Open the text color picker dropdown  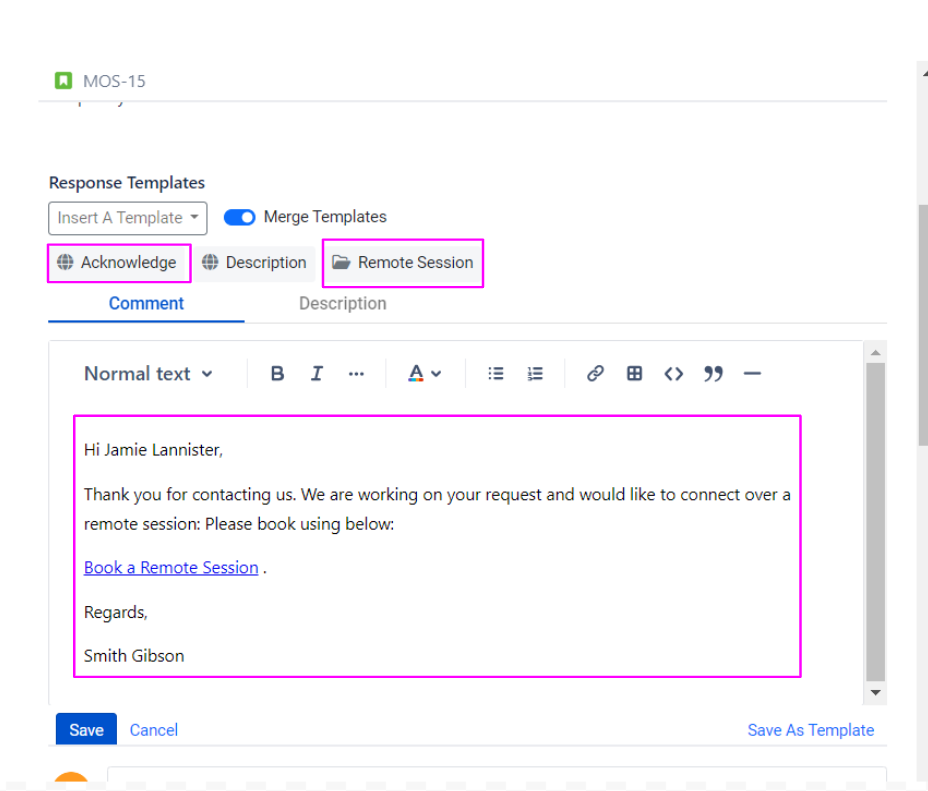(424, 374)
